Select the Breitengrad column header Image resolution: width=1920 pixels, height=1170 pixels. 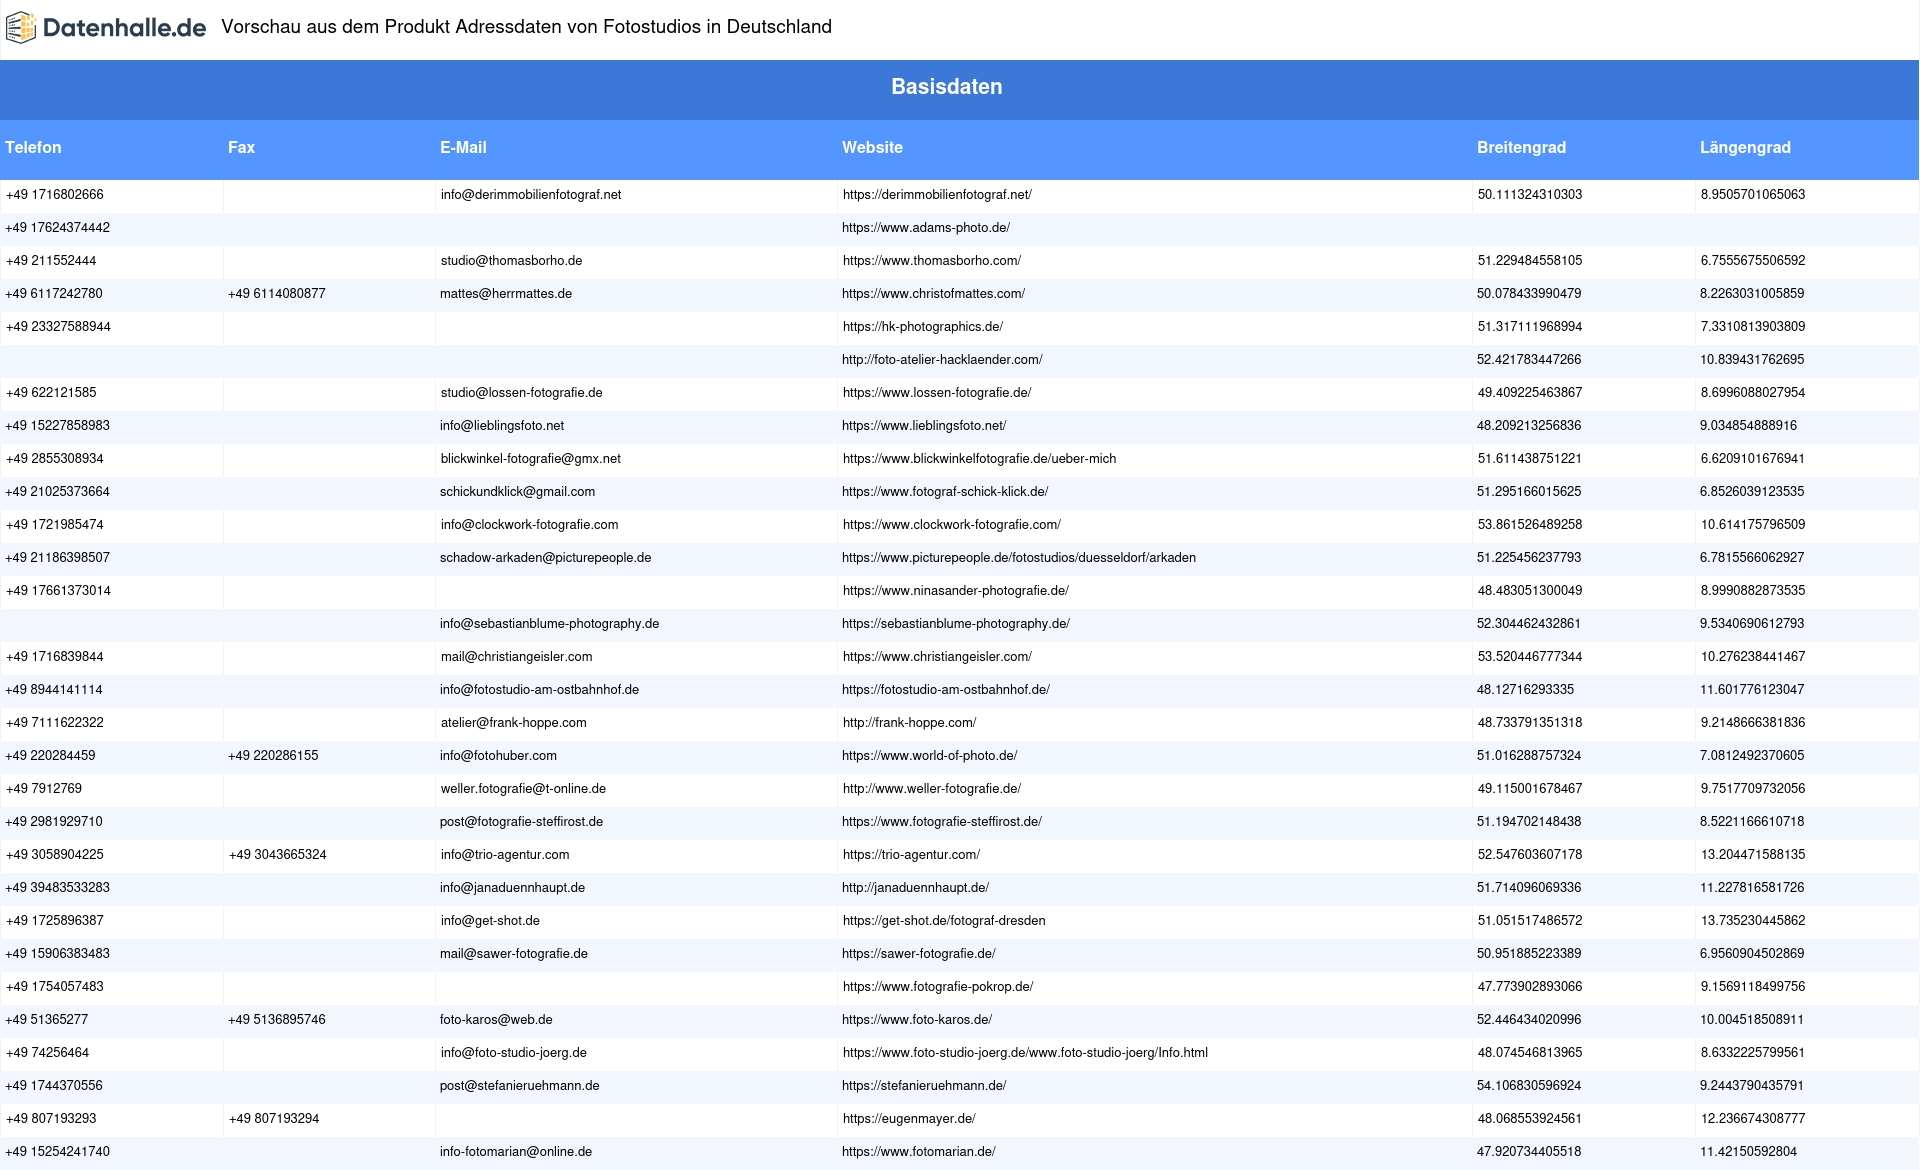point(1521,147)
